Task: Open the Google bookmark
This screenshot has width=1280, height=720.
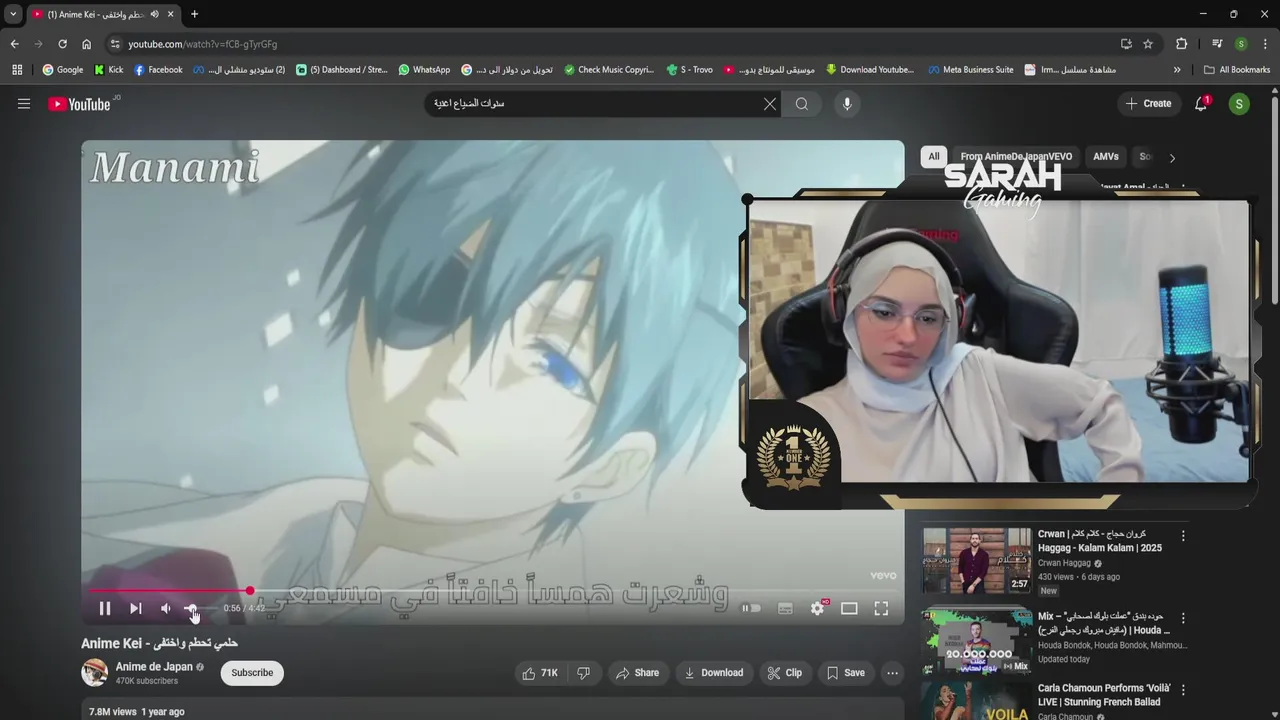Action: 62,70
